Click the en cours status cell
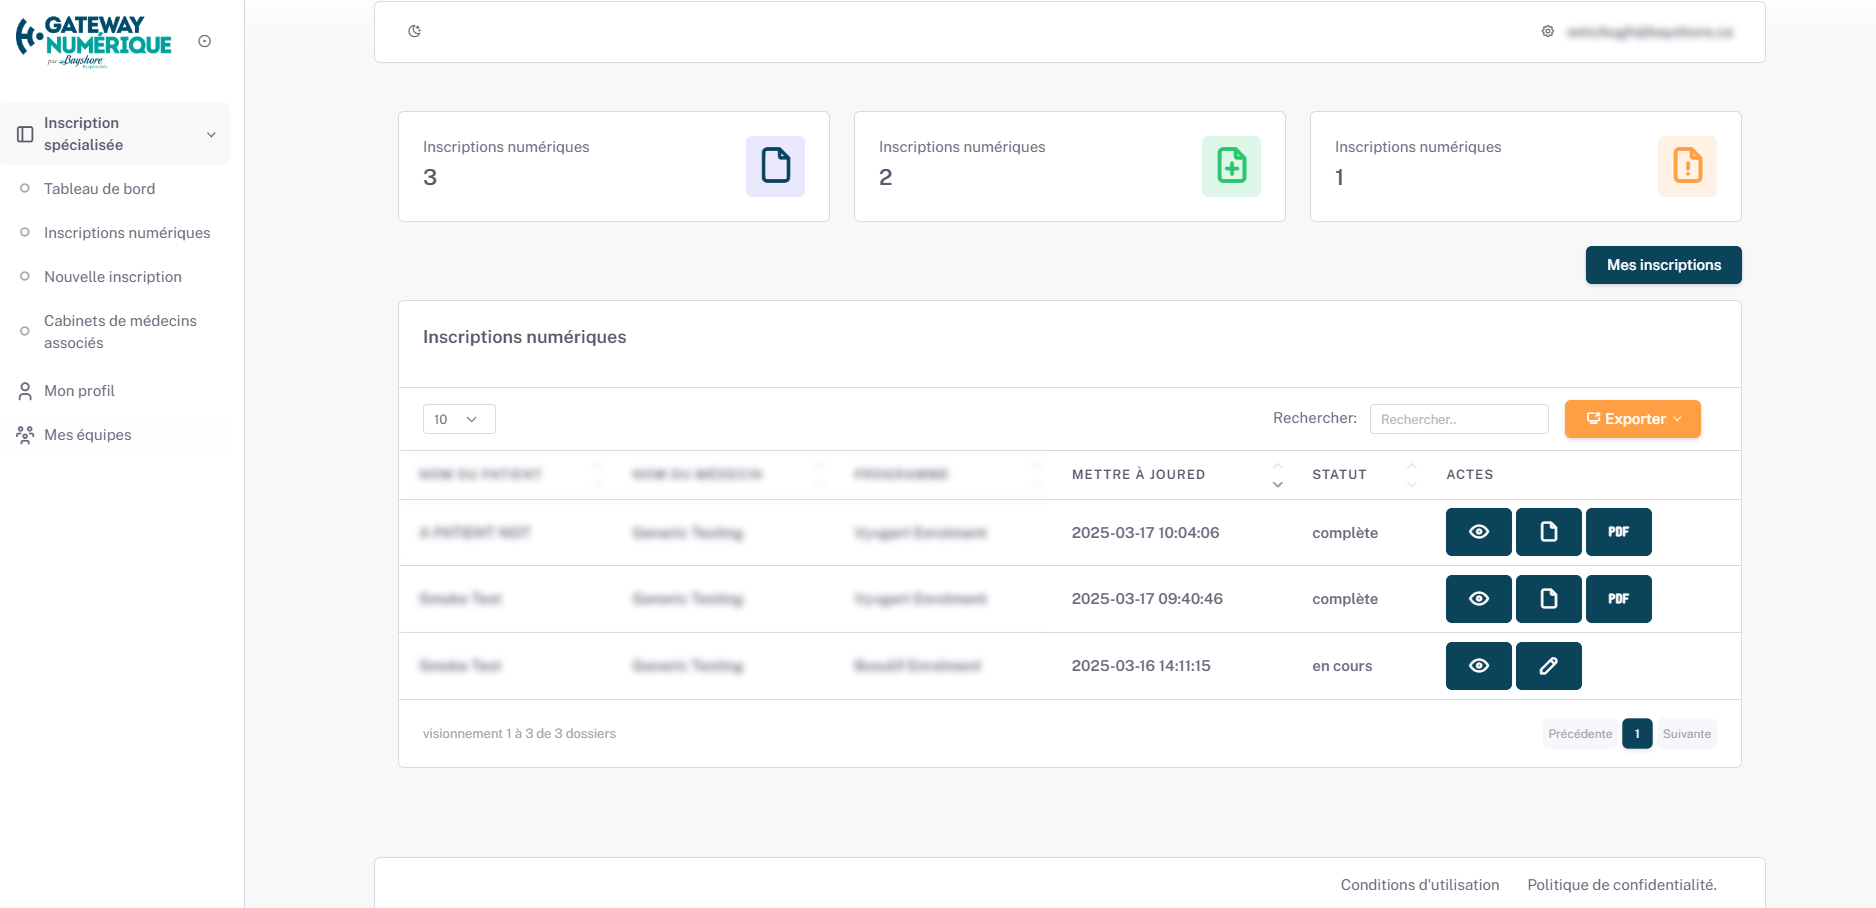 (x=1342, y=666)
